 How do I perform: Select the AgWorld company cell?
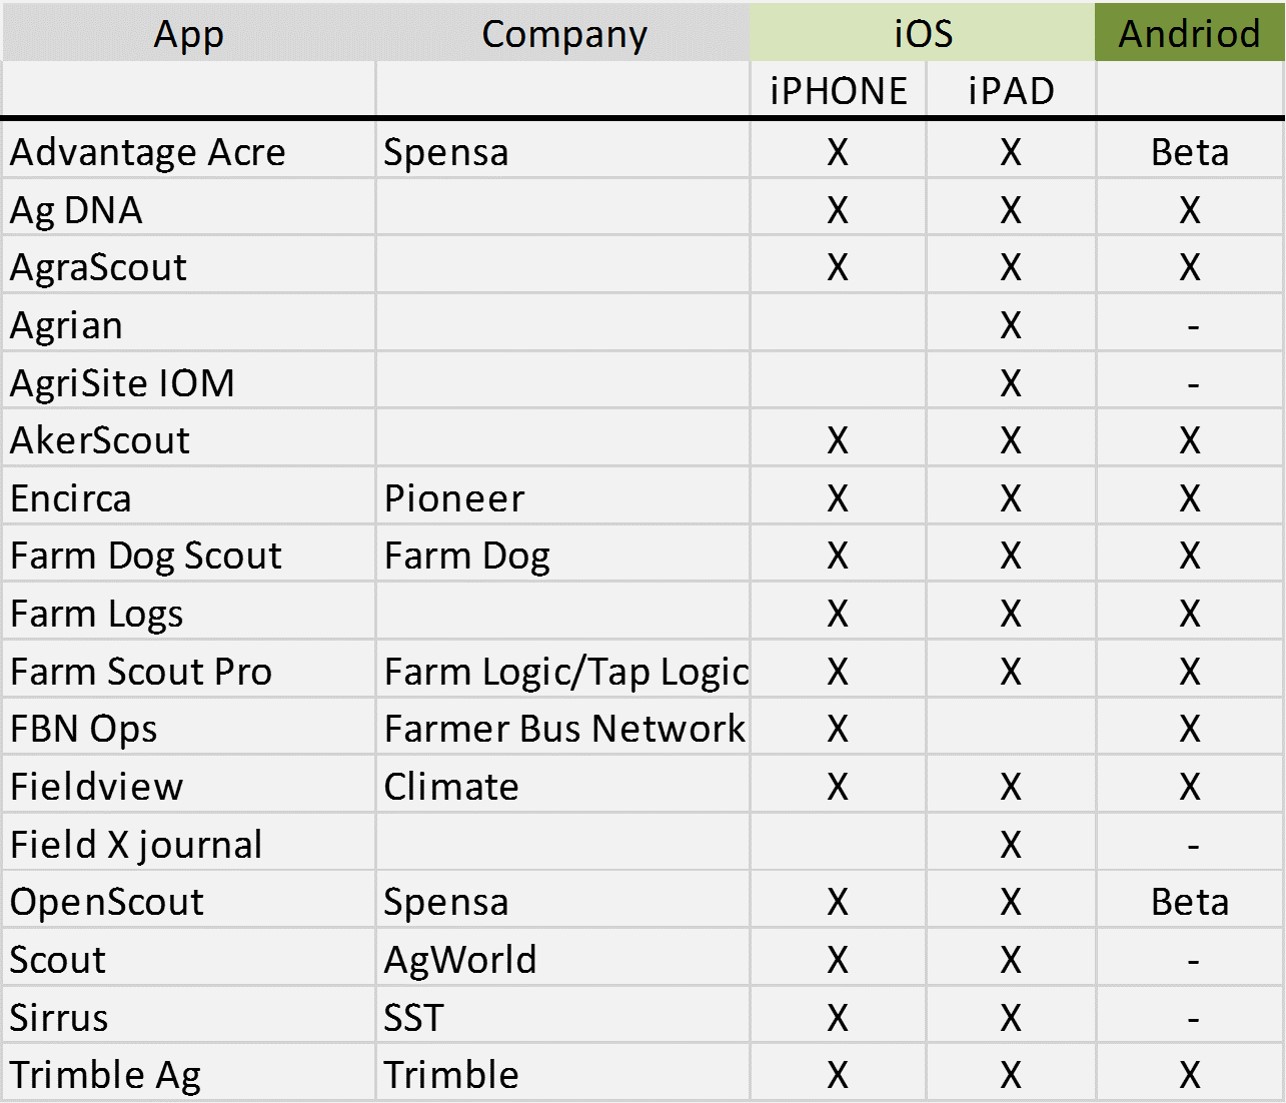click(x=460, y=960)
